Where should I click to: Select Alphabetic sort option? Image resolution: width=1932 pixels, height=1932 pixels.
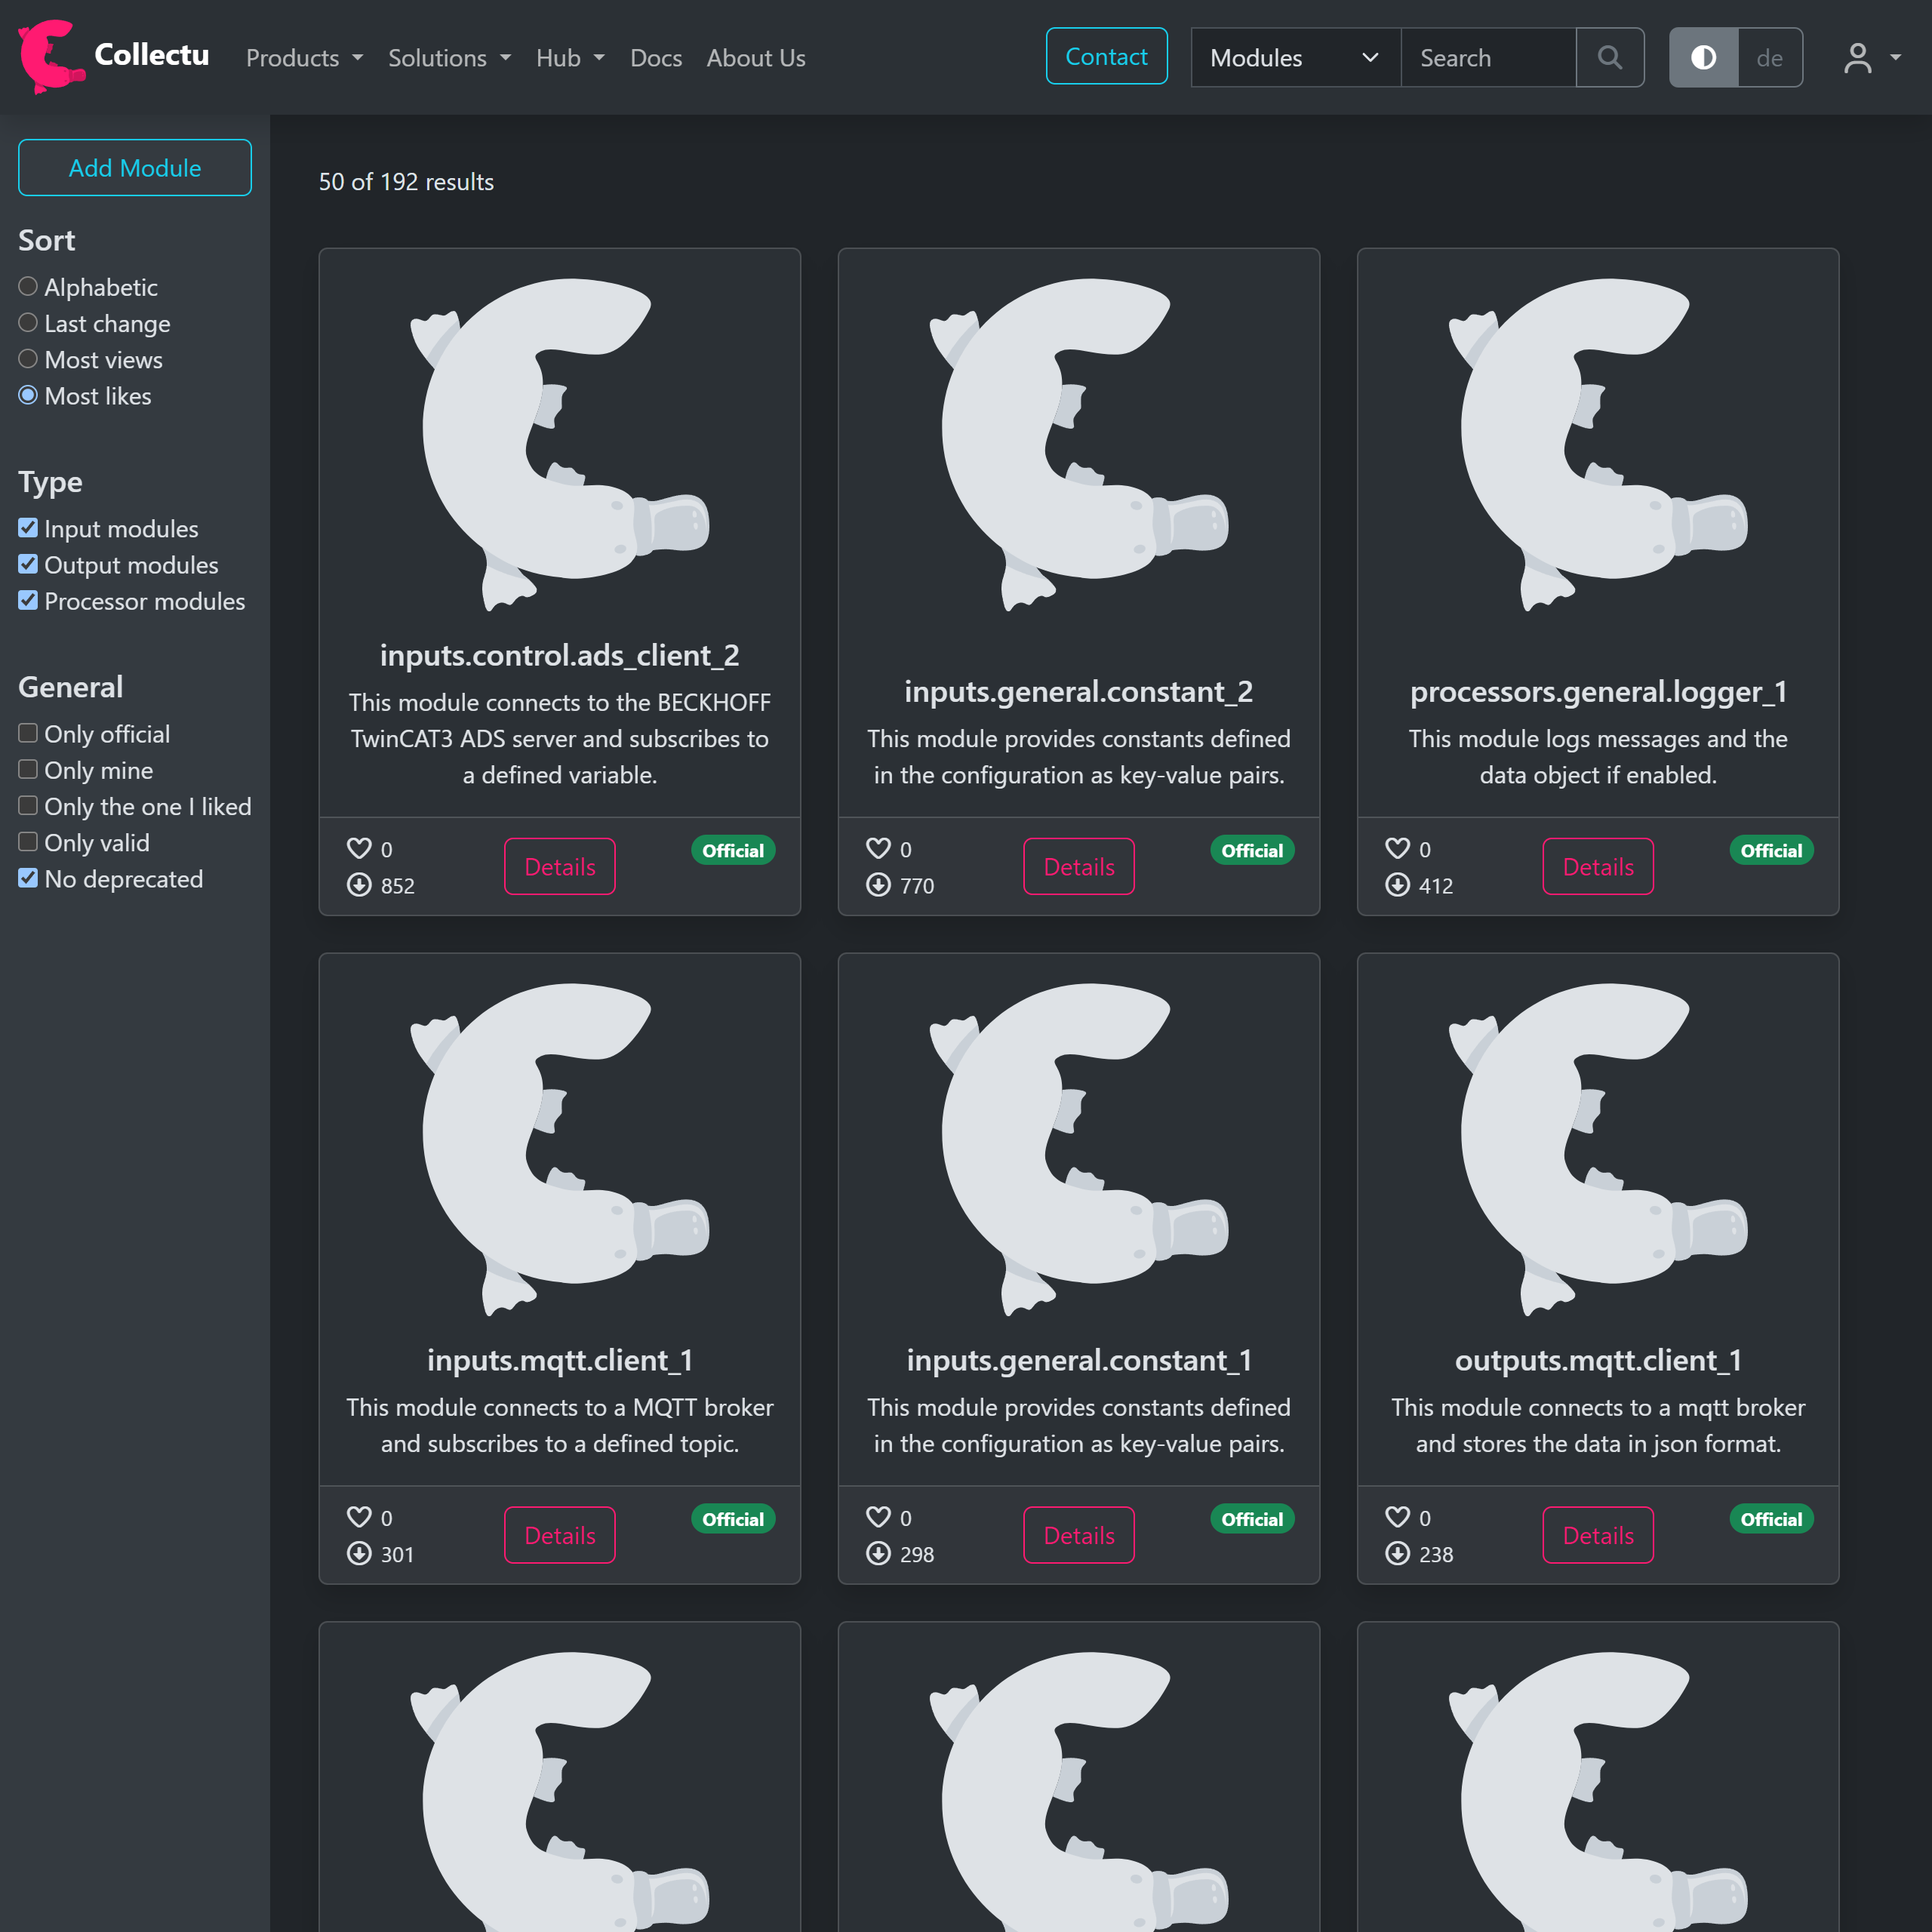pyautogui.click(x=28, y=287)
